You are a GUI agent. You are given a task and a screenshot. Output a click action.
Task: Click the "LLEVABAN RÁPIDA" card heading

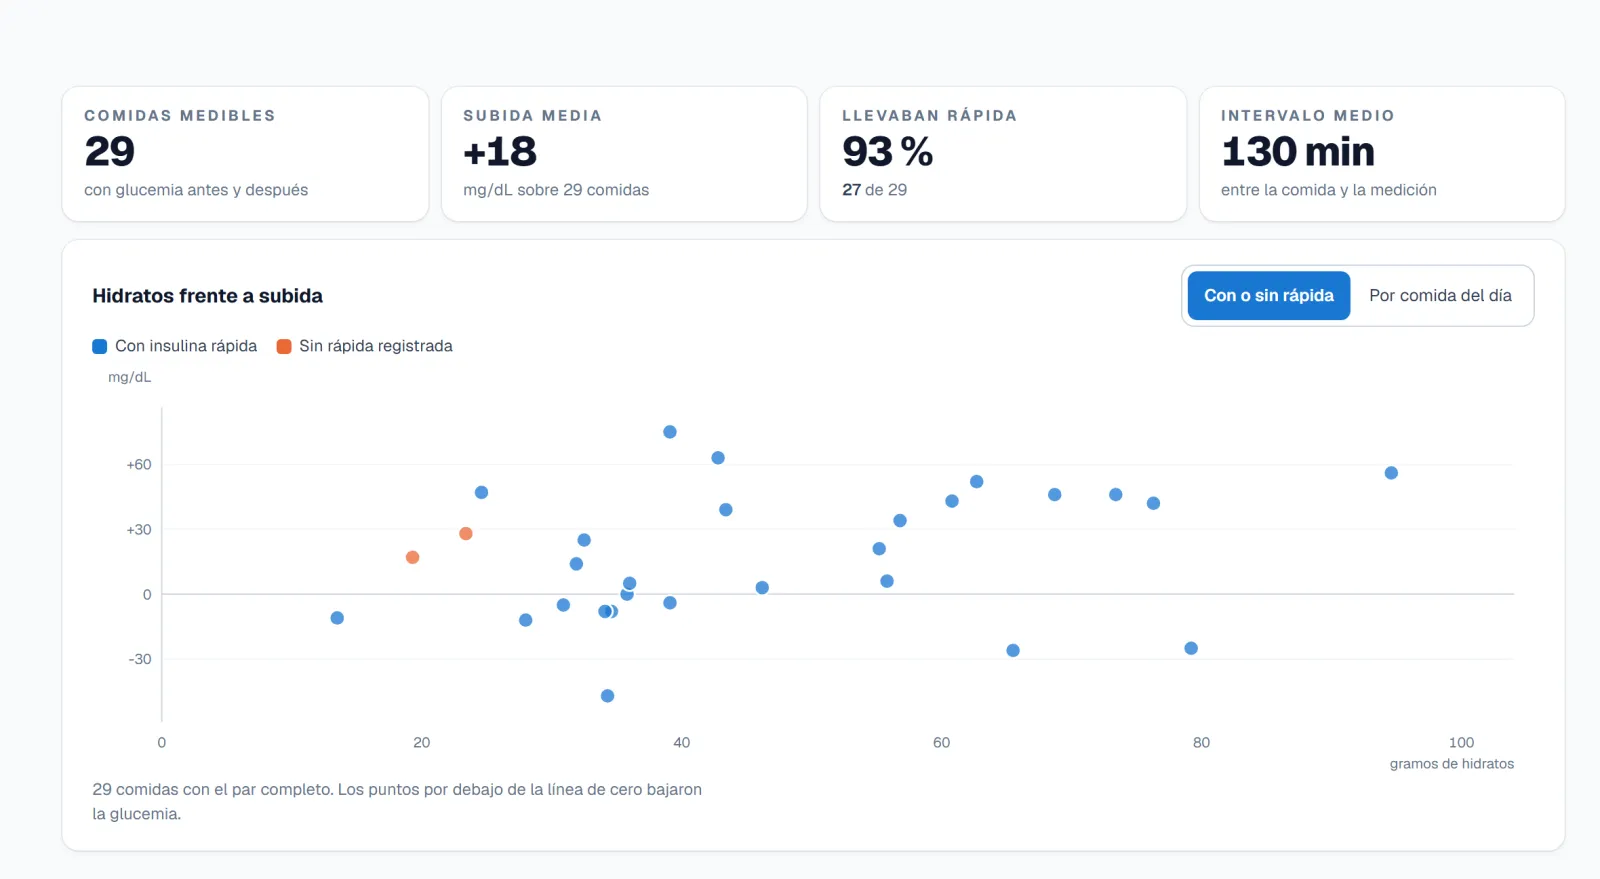[930, 116]
